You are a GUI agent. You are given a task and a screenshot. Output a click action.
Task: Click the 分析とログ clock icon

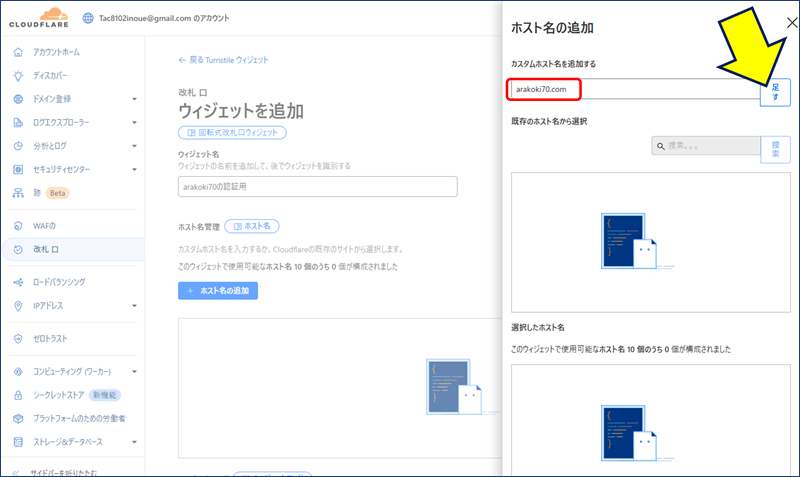[18, 146]
